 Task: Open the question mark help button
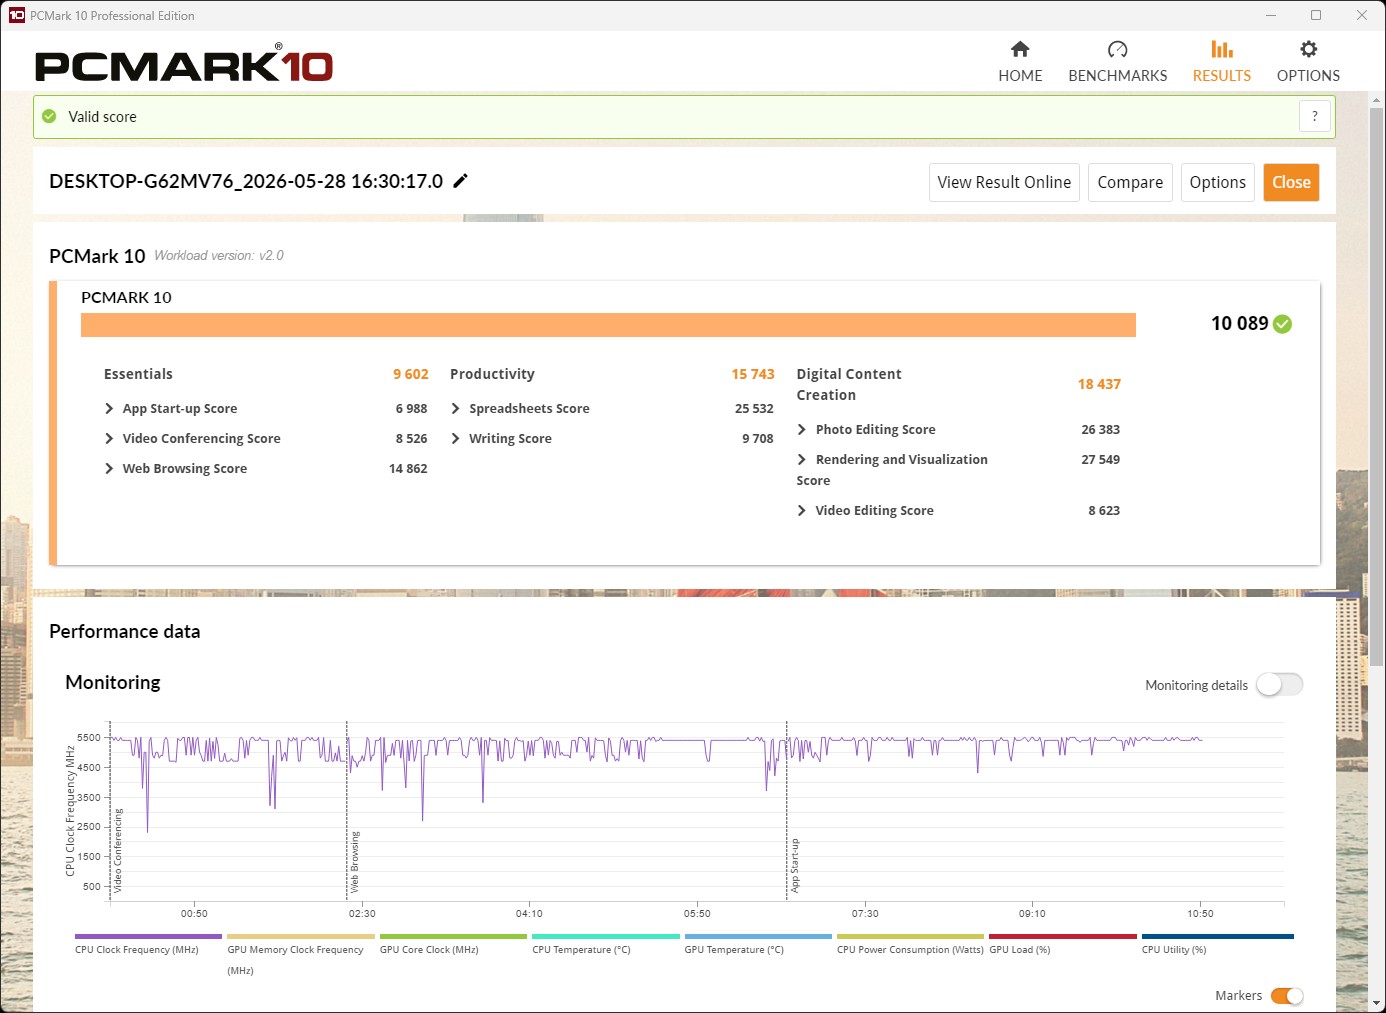click(x=1314, y=116)
